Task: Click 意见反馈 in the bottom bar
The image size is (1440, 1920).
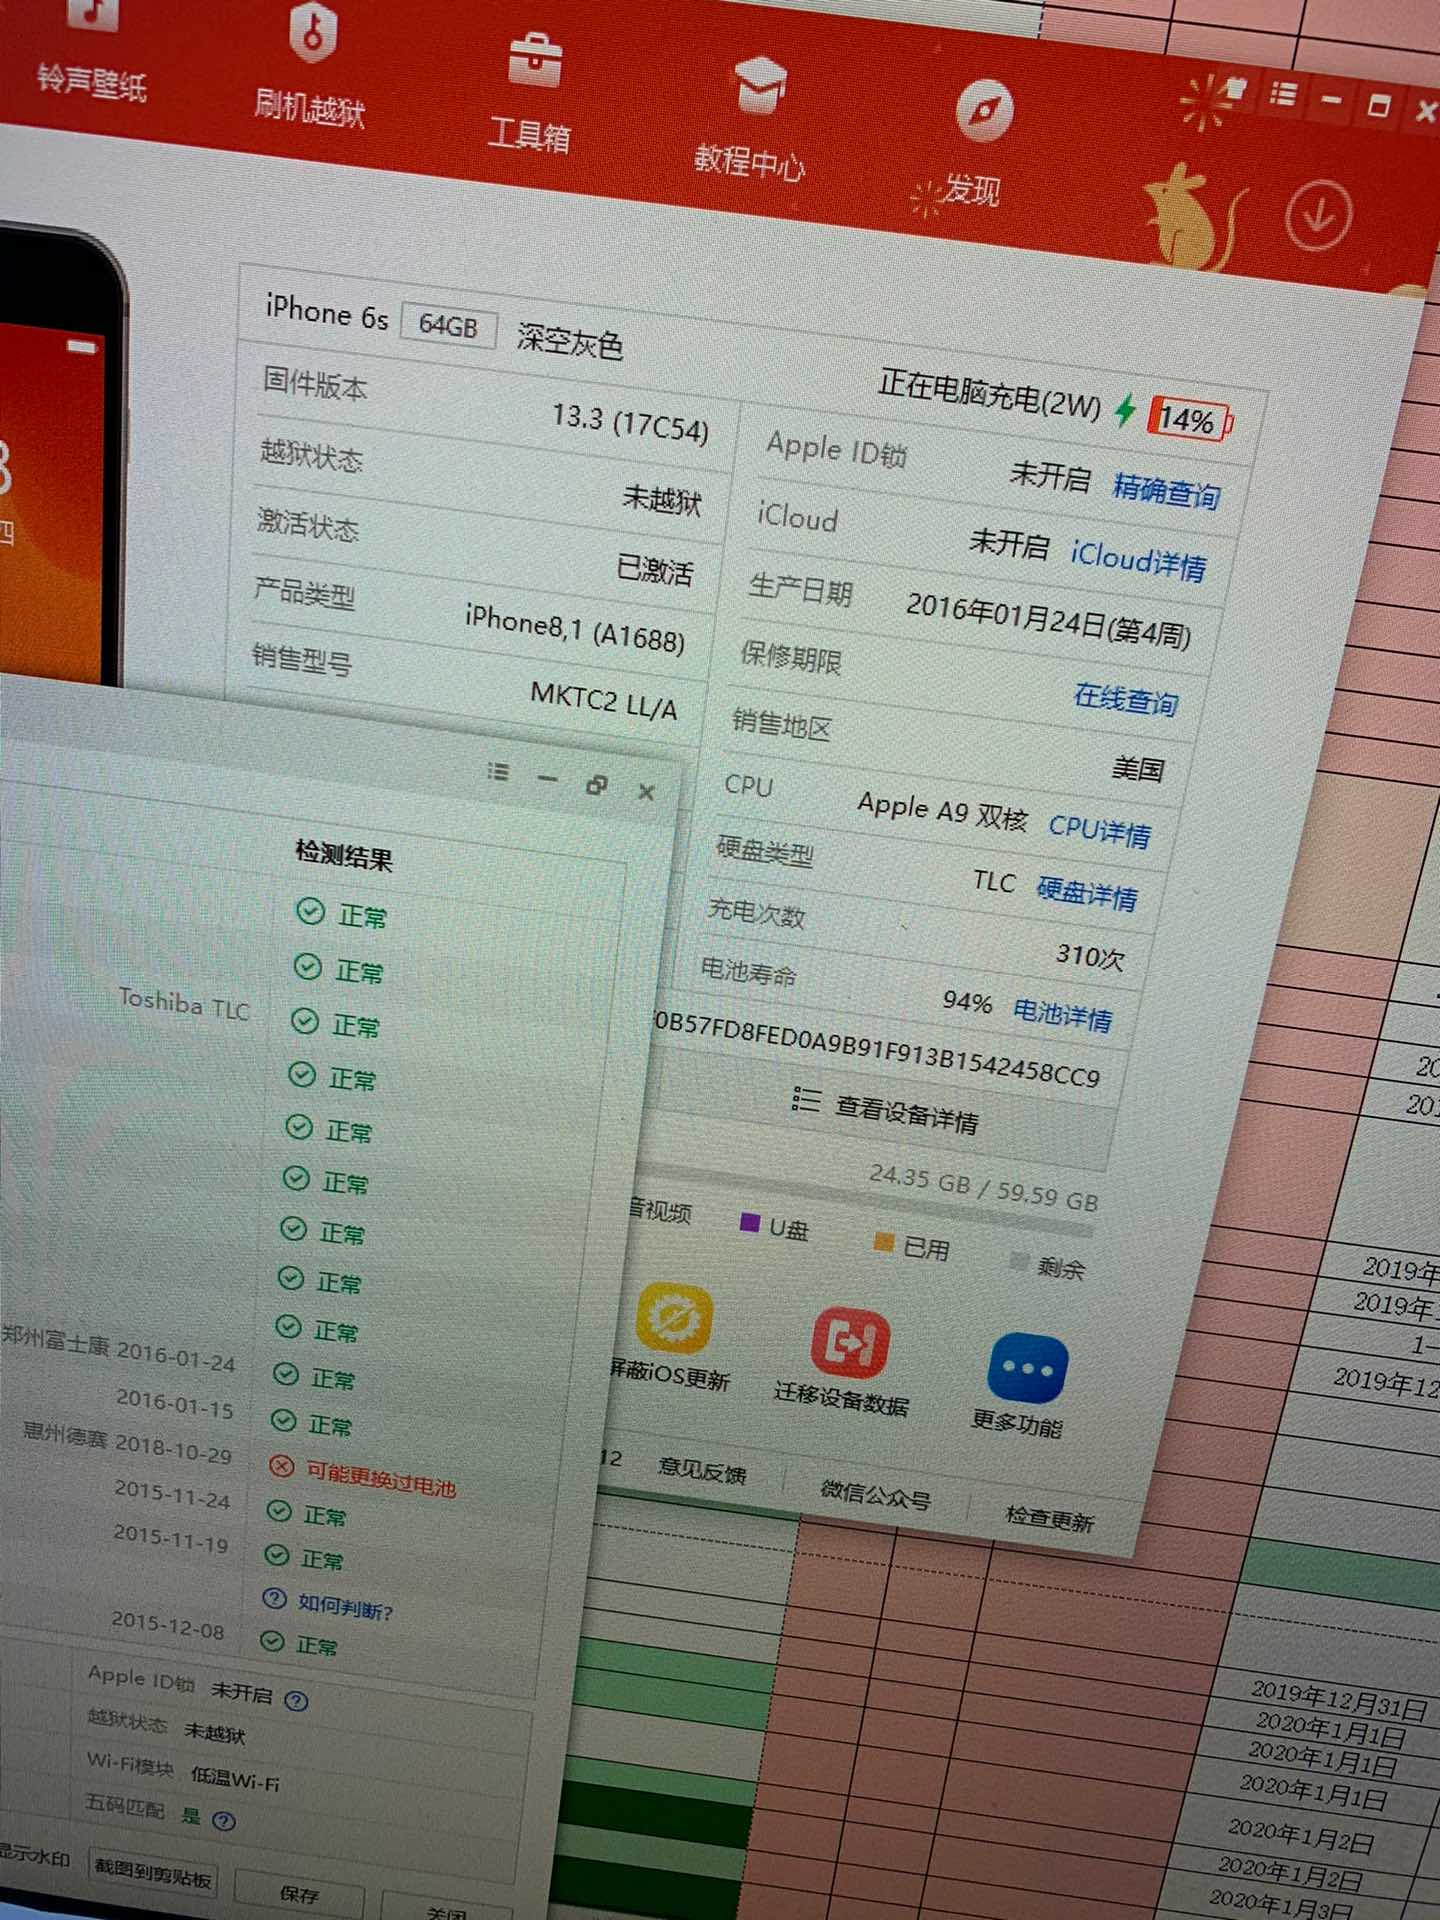Action: 702,1470
